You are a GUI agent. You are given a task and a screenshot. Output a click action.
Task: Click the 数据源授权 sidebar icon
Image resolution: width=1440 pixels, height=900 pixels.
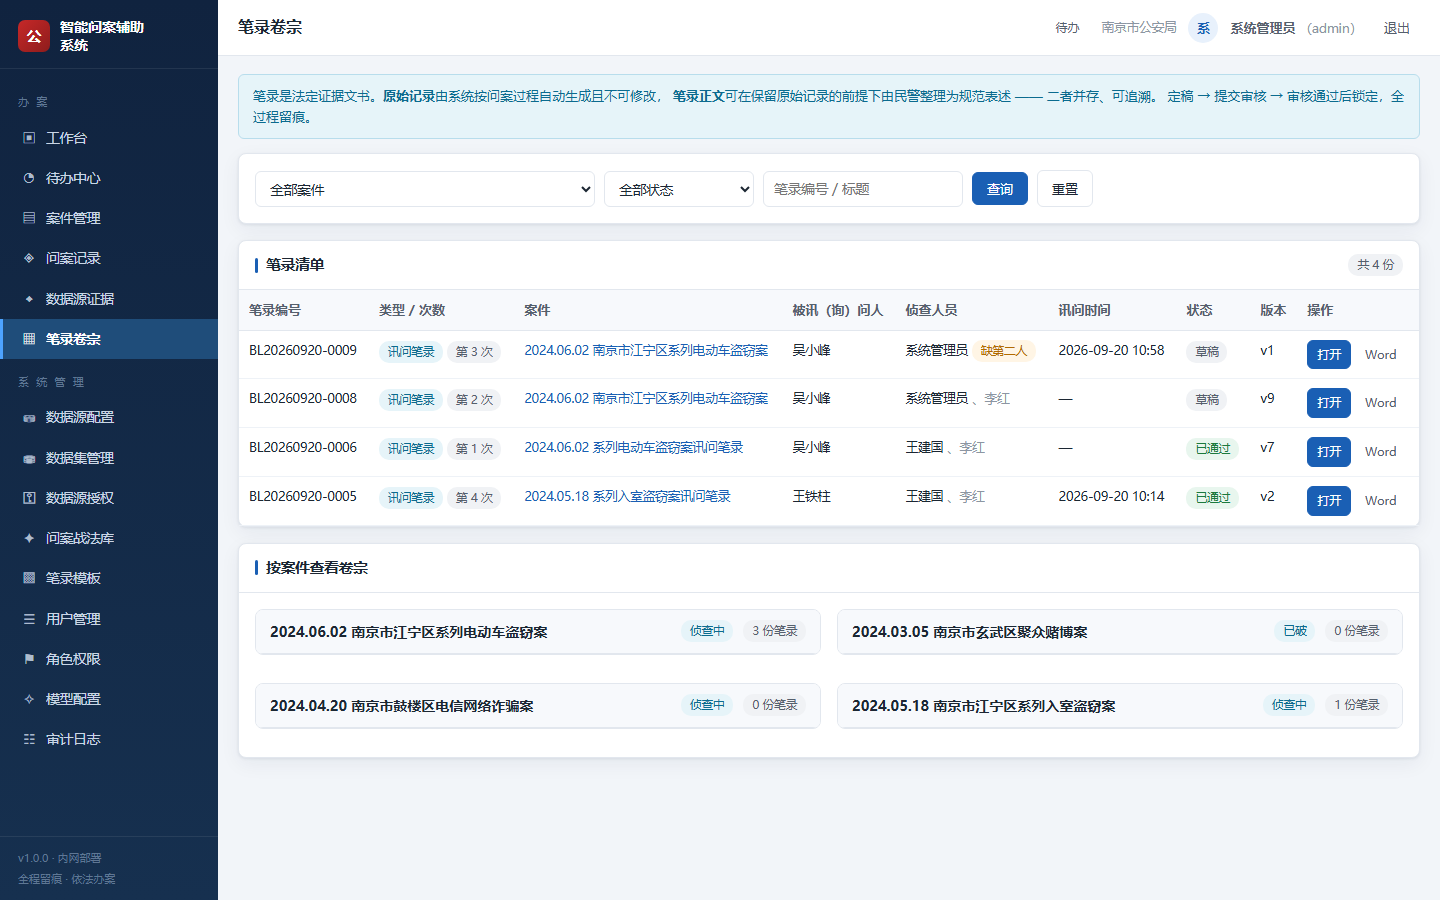point(29,498)
